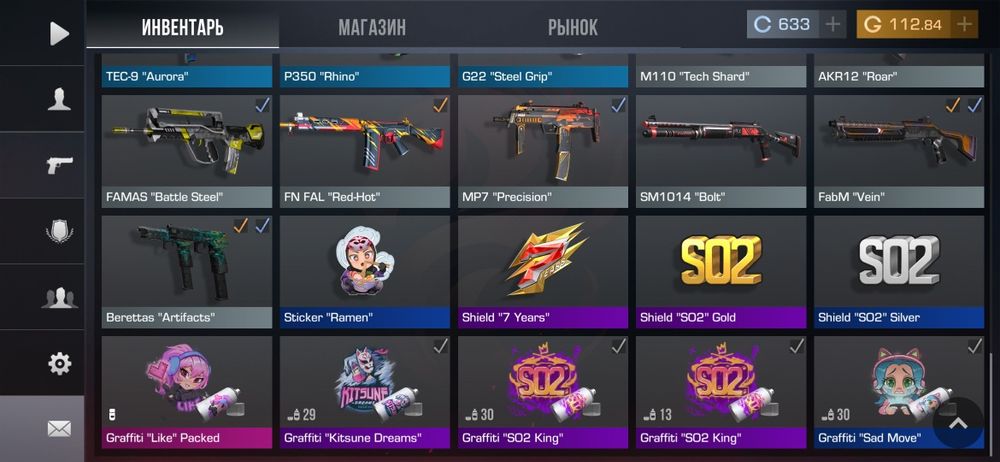Toggle the checkmark on FAMAS "Battle Steel"

click(262, 105)
